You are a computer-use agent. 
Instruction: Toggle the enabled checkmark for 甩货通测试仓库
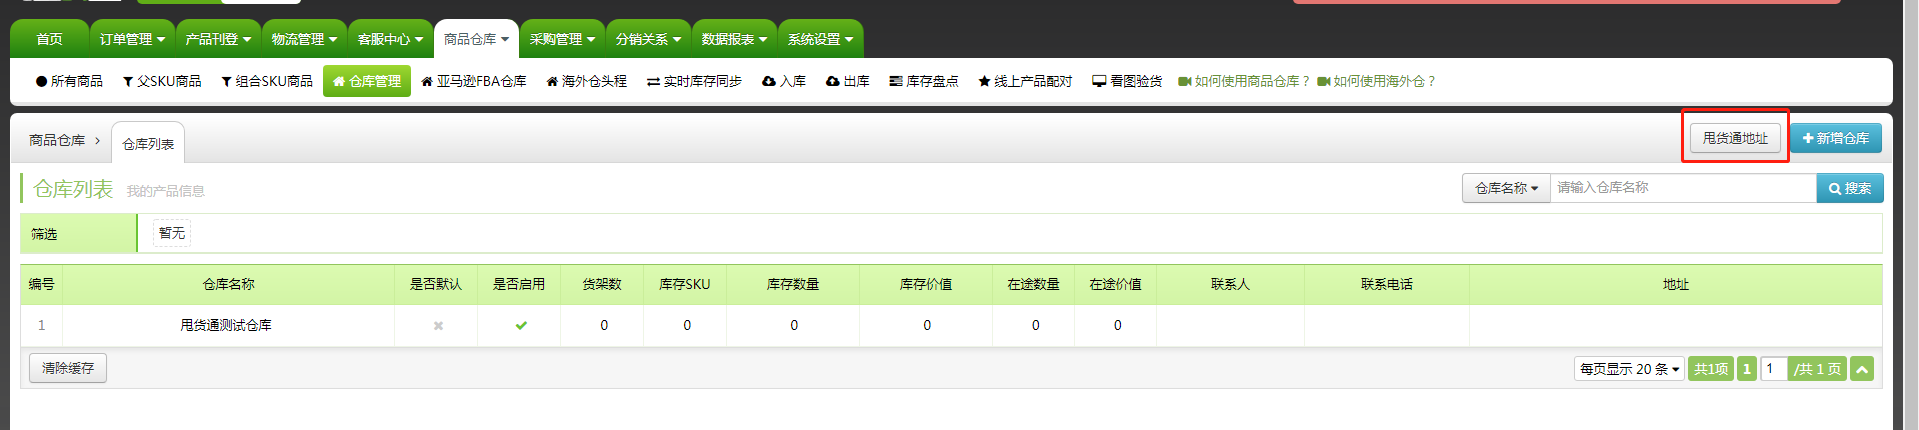click(521, 325)
